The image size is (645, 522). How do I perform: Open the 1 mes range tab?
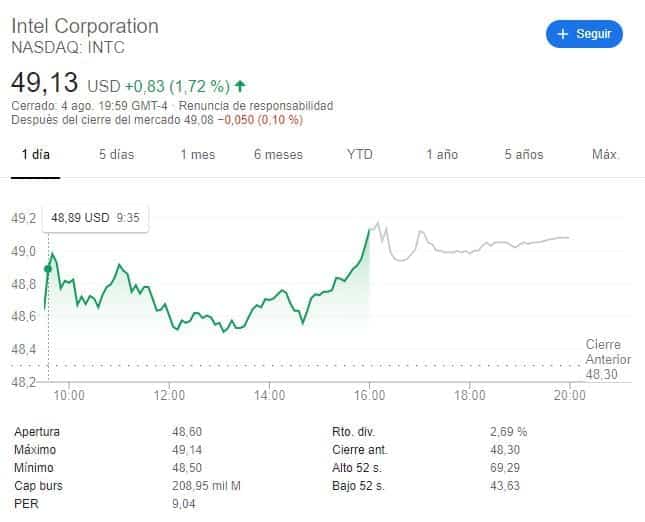198,155
